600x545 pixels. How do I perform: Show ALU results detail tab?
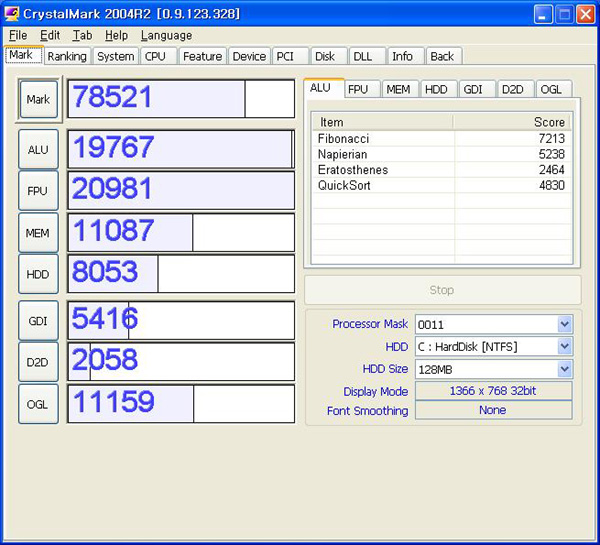point(324,88)
